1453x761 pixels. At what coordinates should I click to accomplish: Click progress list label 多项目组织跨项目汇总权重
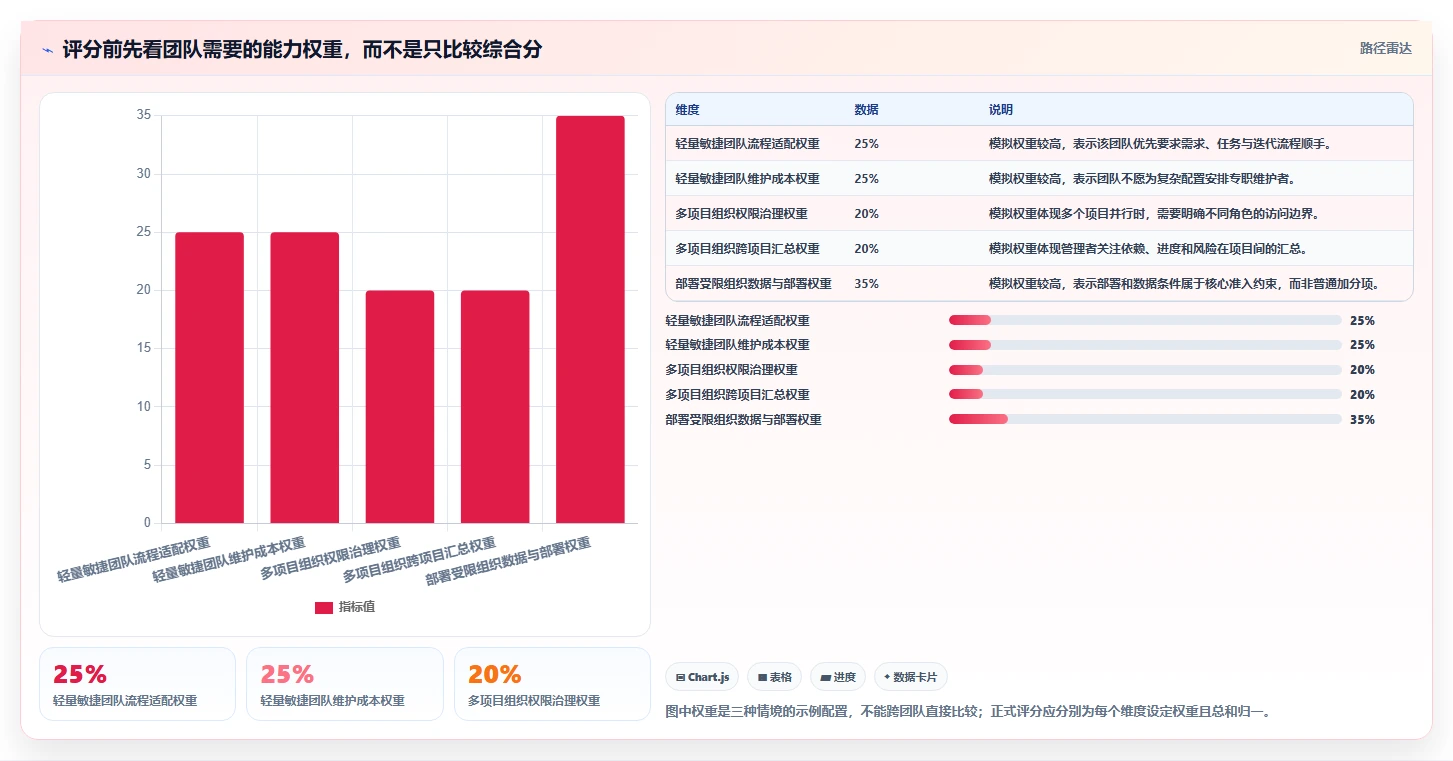(x=737, y=395)
